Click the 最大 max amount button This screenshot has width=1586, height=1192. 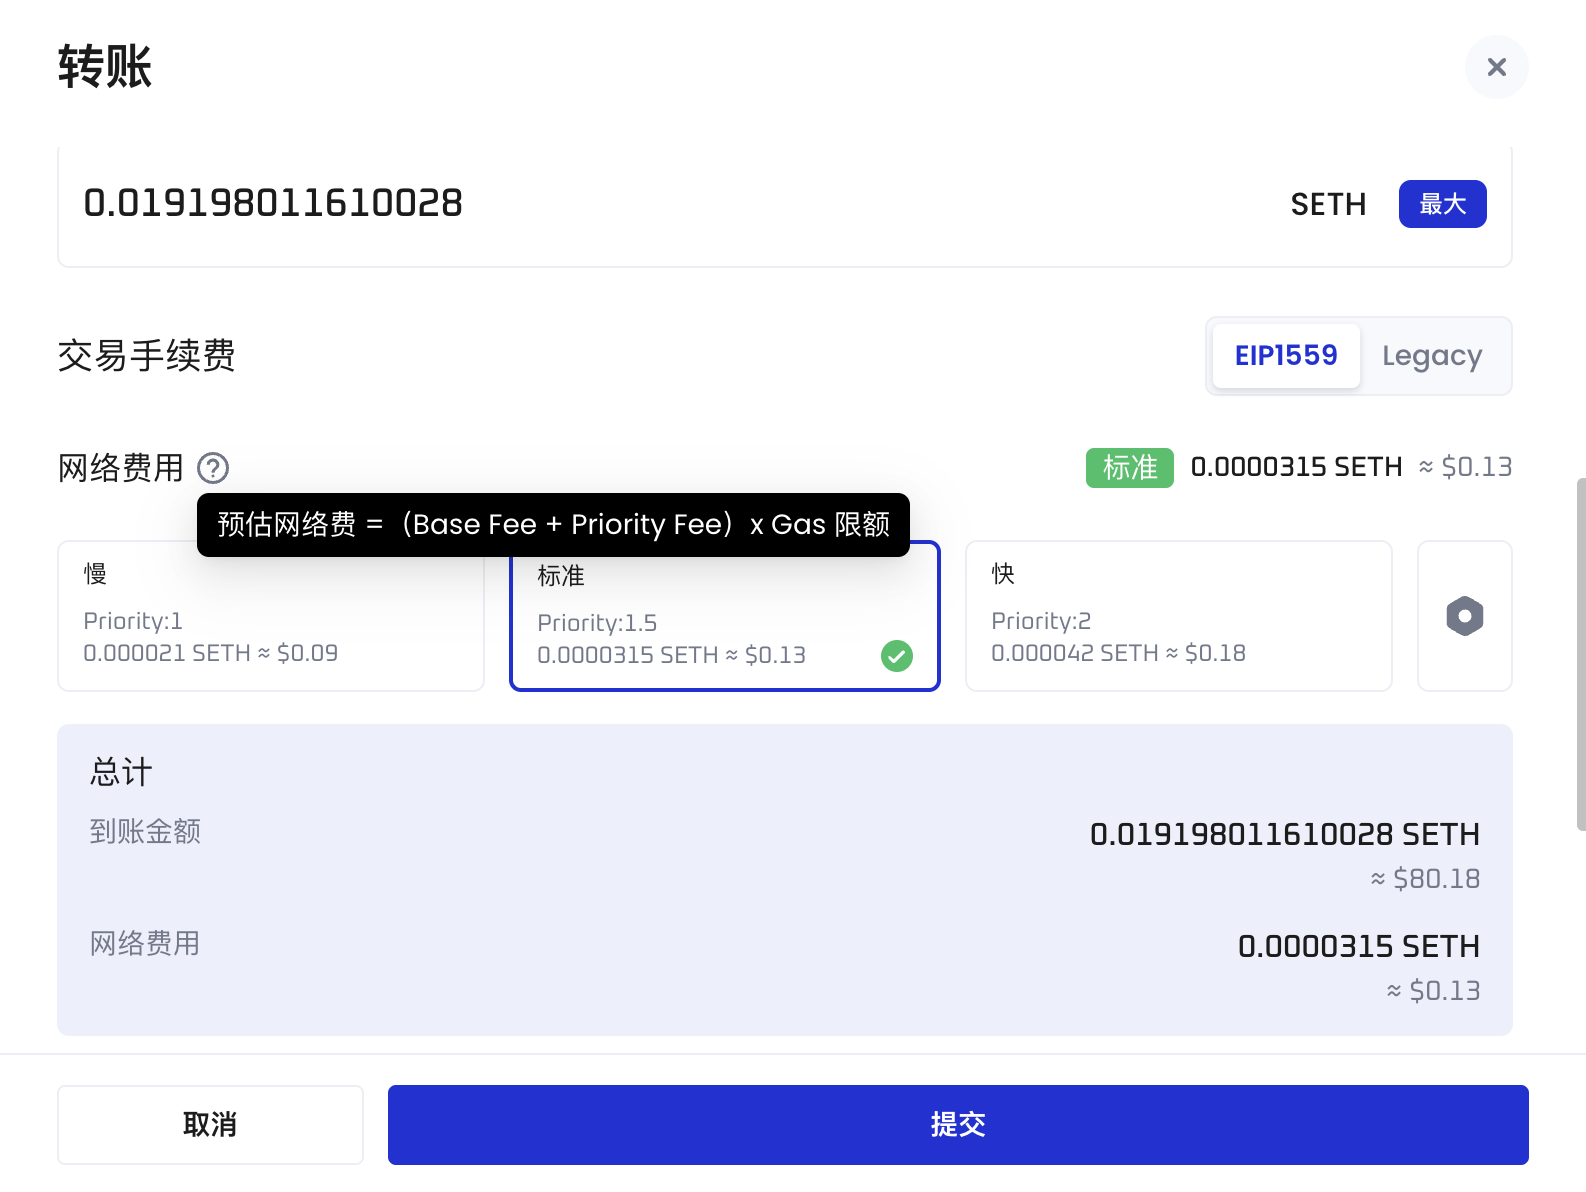coord(1442,204)
